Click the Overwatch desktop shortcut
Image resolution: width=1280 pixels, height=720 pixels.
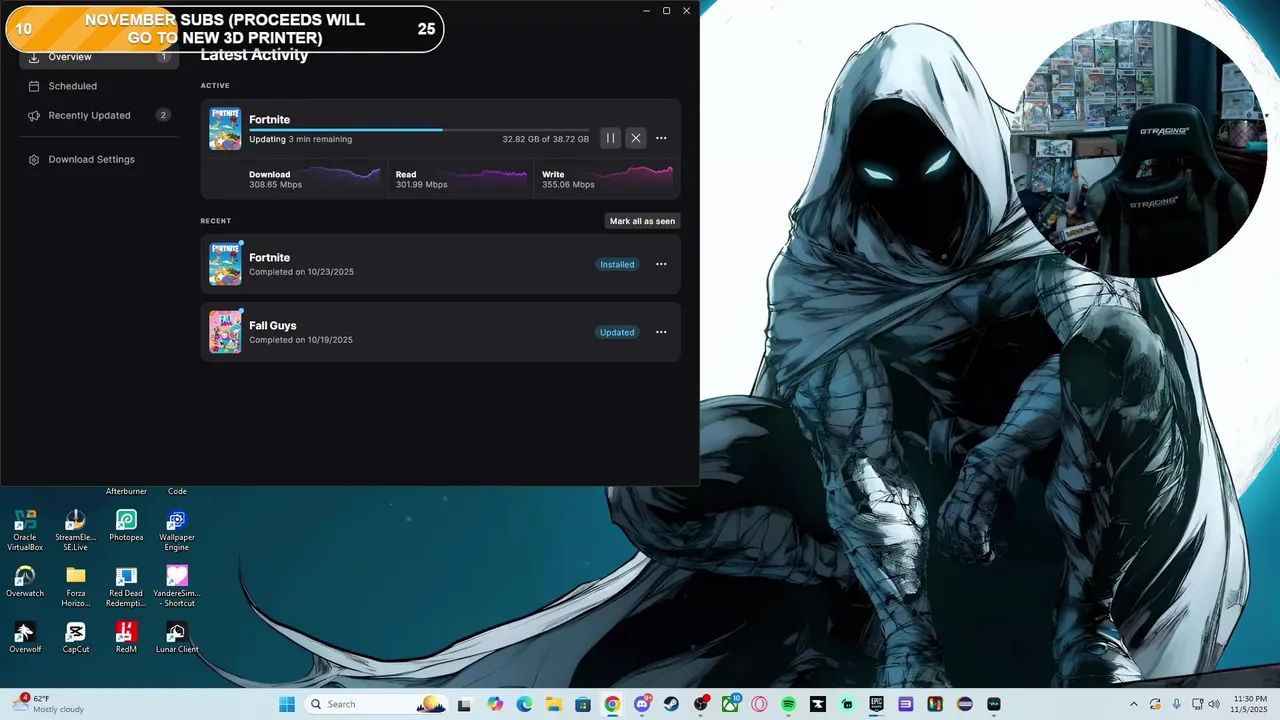click(25, 582)
